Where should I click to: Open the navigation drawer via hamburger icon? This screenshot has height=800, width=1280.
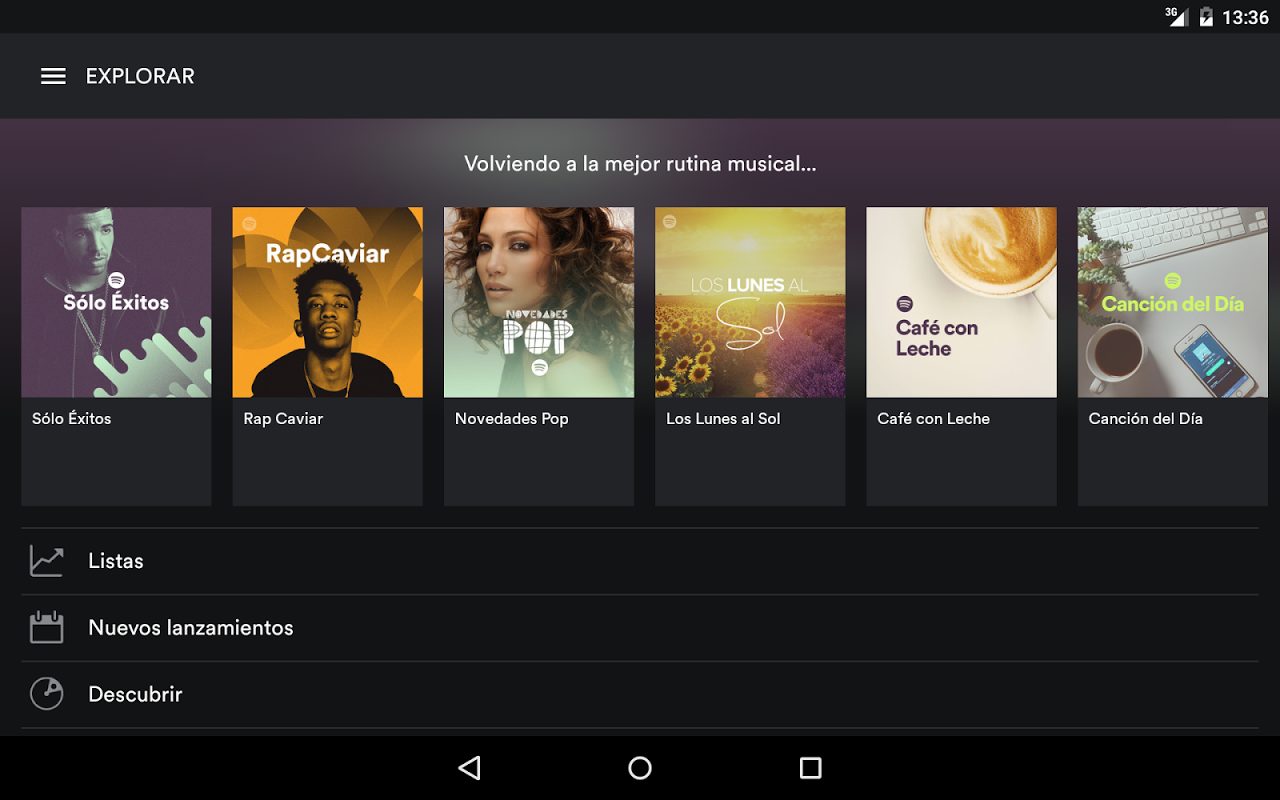[x=52, y=75]
